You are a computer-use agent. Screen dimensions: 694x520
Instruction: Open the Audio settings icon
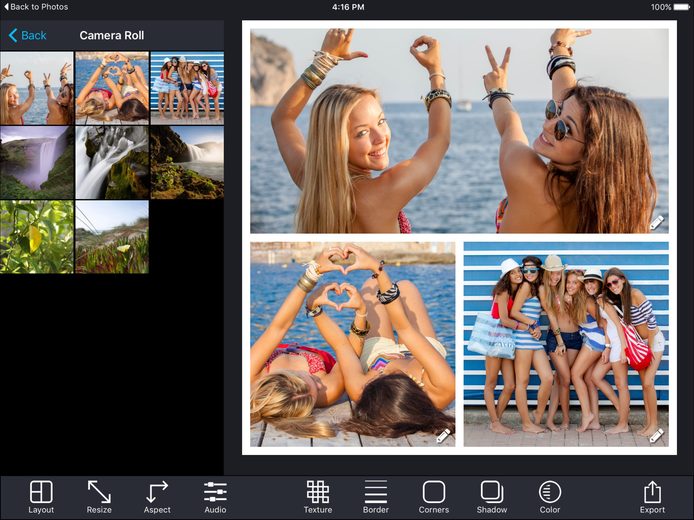point(215,497)
